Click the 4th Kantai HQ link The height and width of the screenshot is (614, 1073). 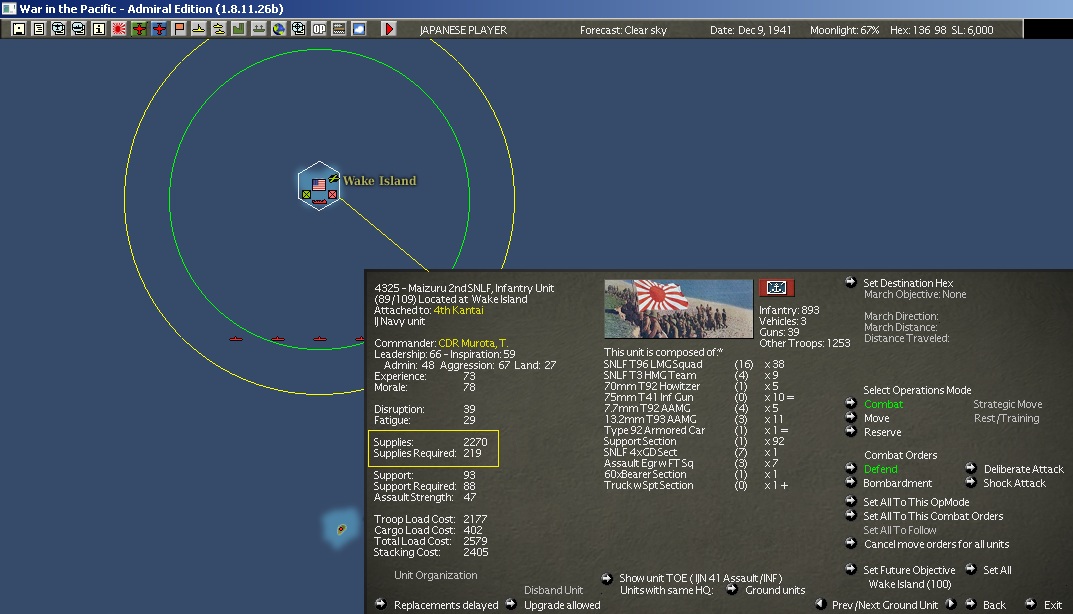pyautogui.click(x=458, y=310)
